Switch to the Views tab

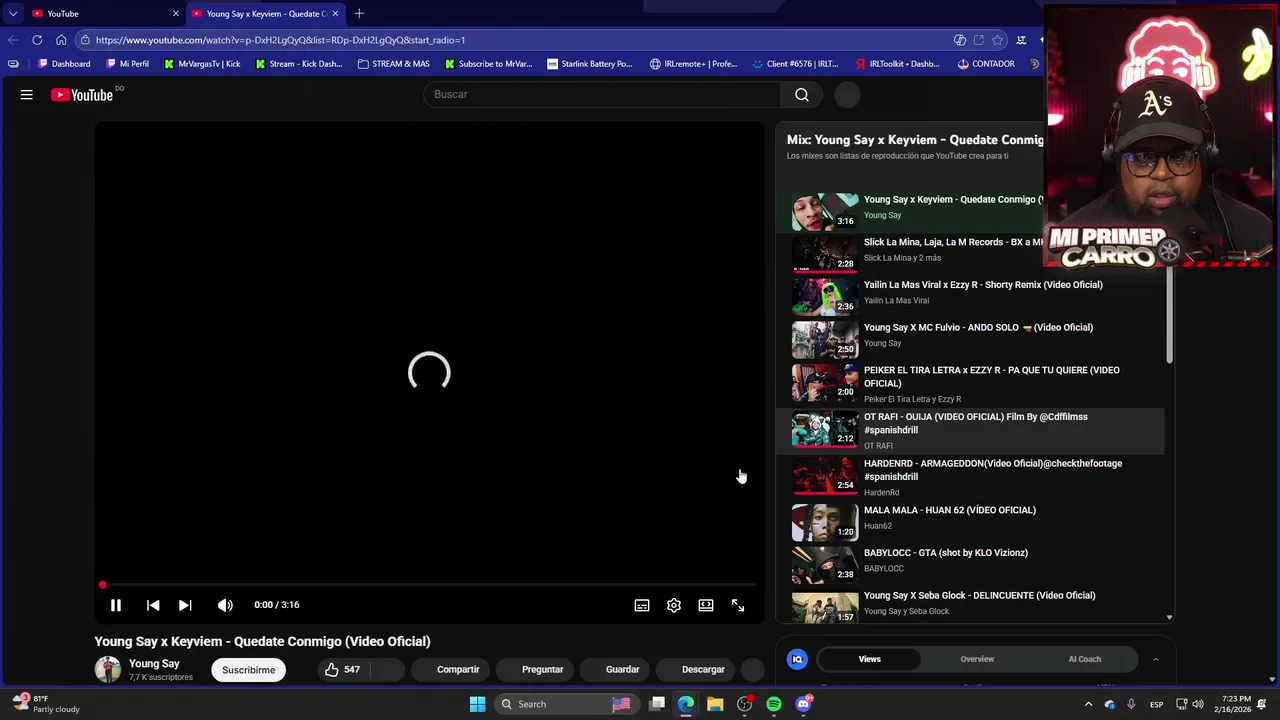[870, 659]
